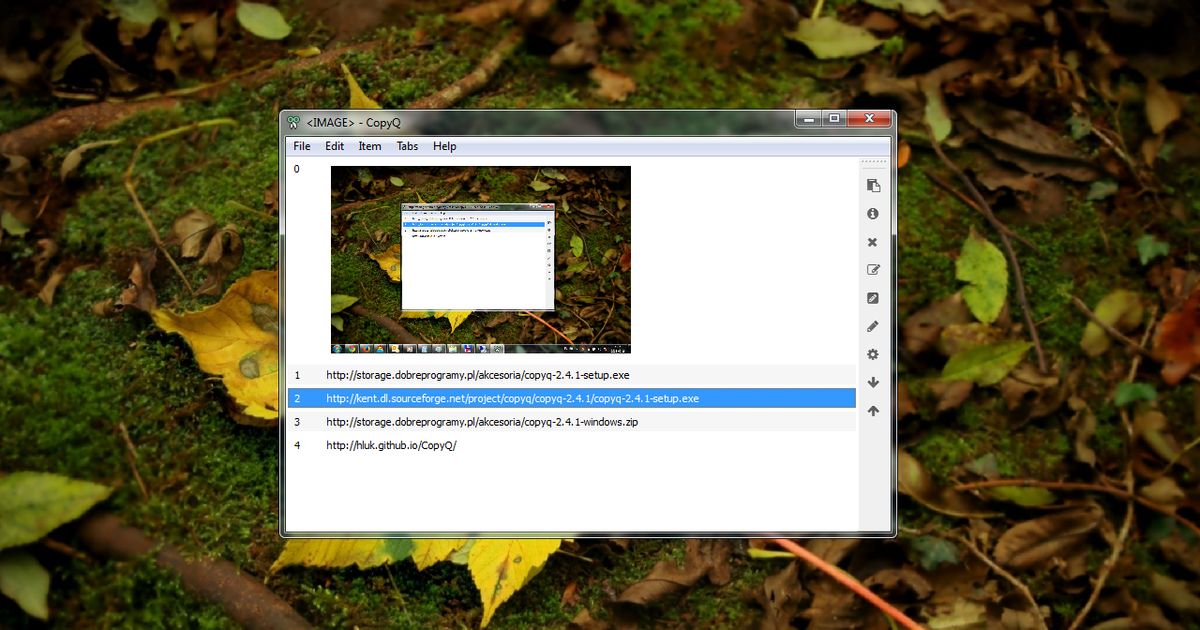This screenshot has width=1200, height=630.
Task: Remove the highlighted clipboard item
Action: click(x=873, y=242)
